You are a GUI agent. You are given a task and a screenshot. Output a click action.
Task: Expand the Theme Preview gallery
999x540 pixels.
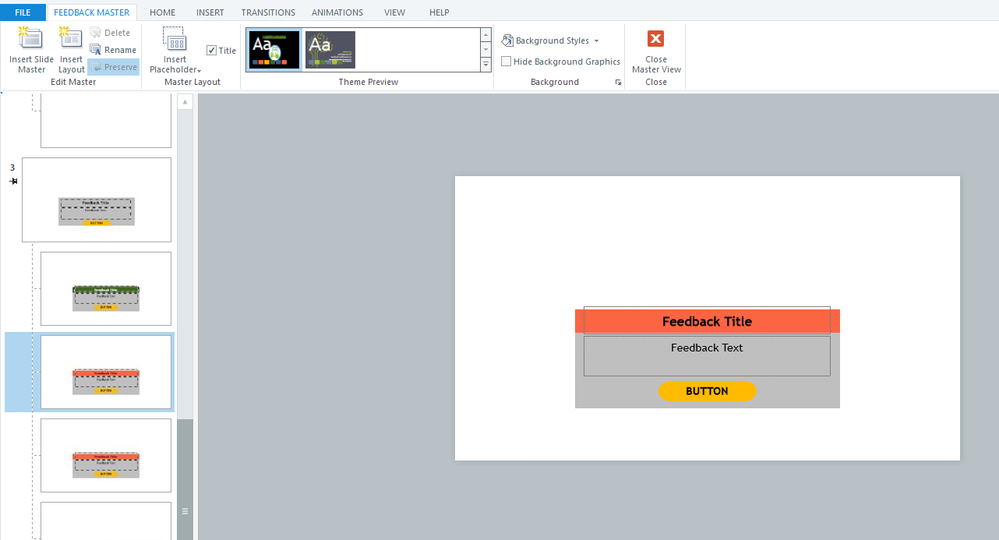(x=485, y=64)
